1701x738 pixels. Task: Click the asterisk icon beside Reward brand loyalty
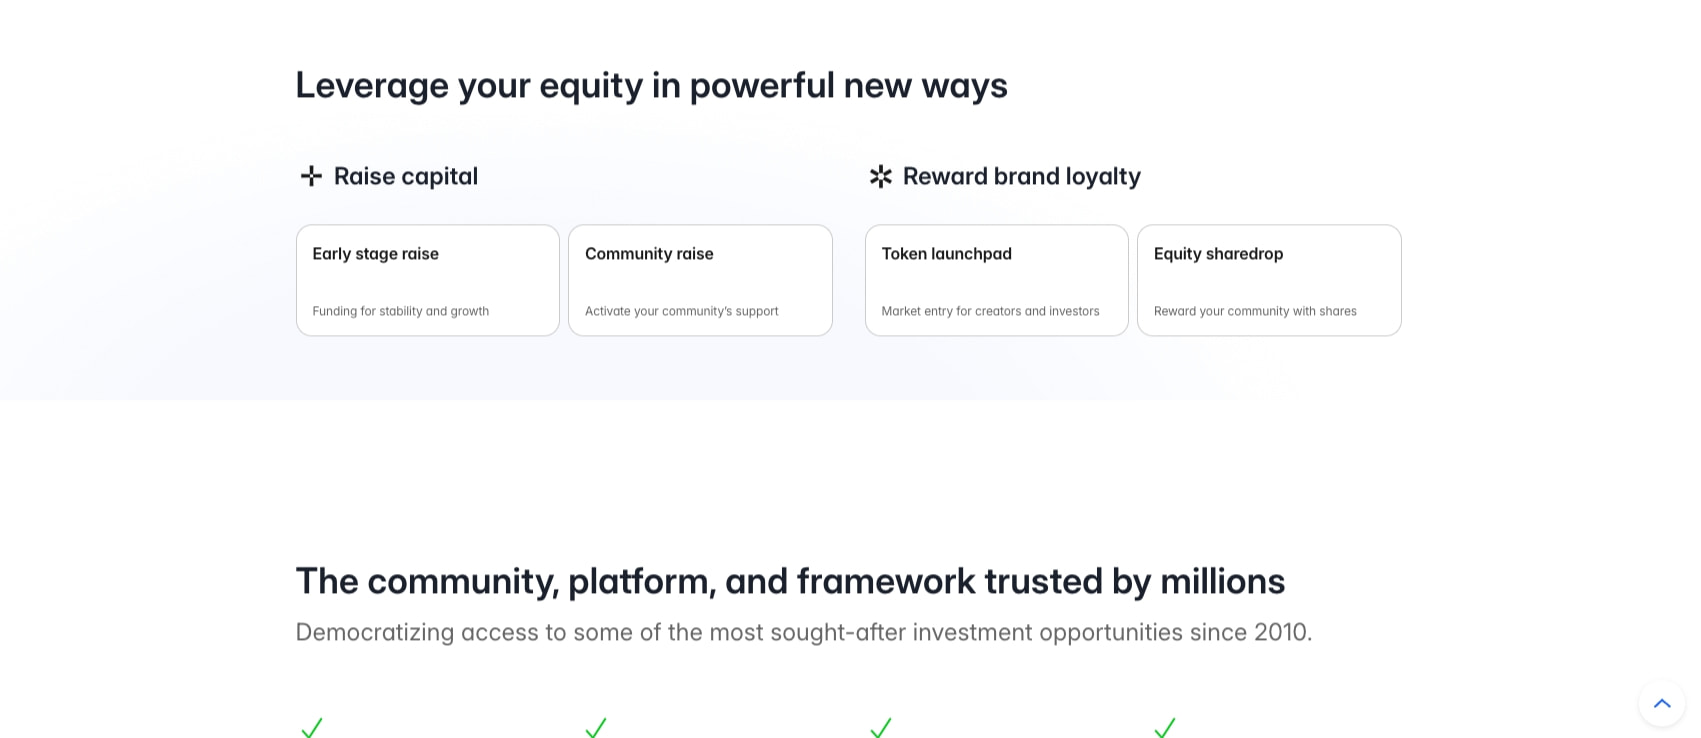pyautogui.click(x=880, y=176)
